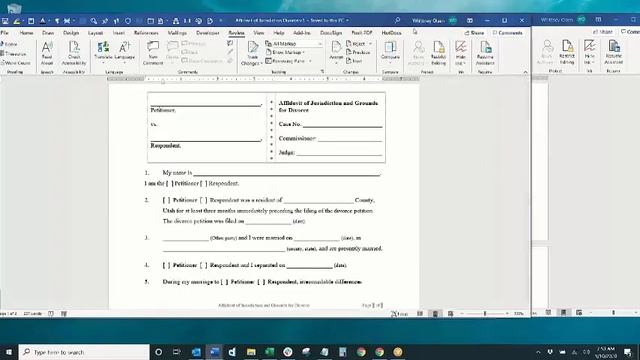Adjust the zoom slider in front window
Screen dimensions: 640x360
pos(485,313)
